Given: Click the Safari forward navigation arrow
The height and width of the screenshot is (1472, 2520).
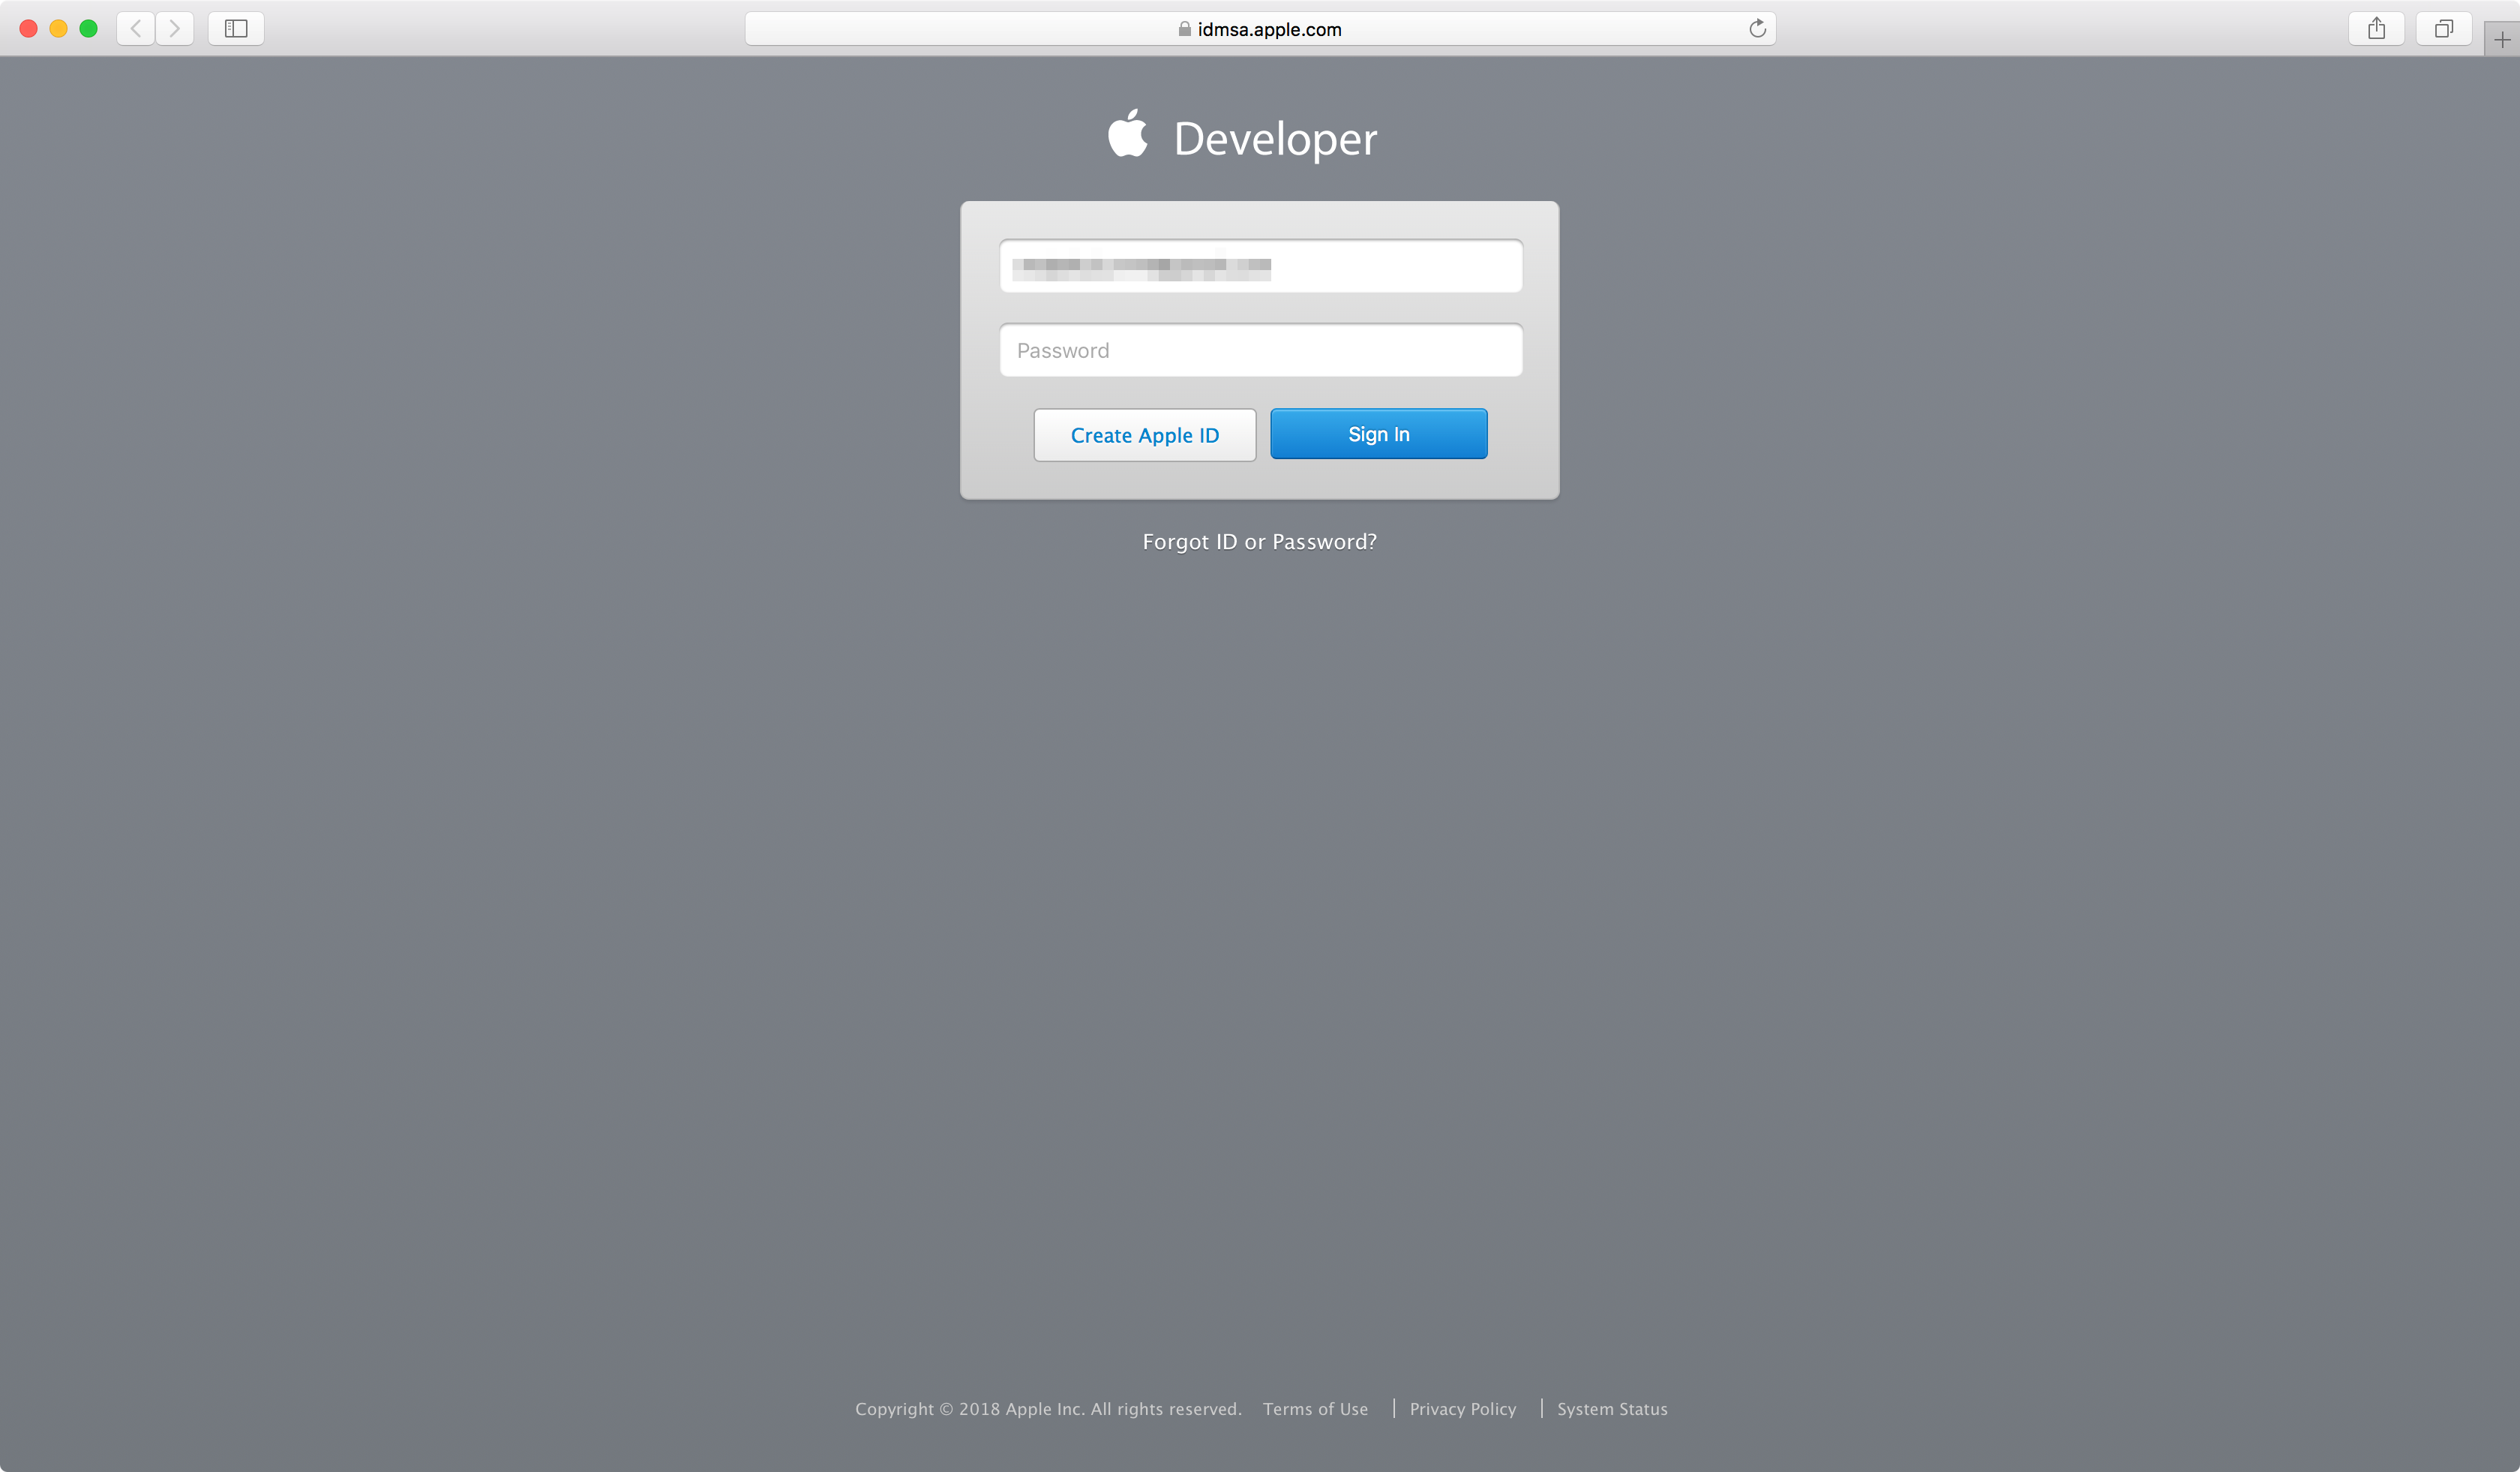Looking at the screenshot, I should (x=174, y=28).
